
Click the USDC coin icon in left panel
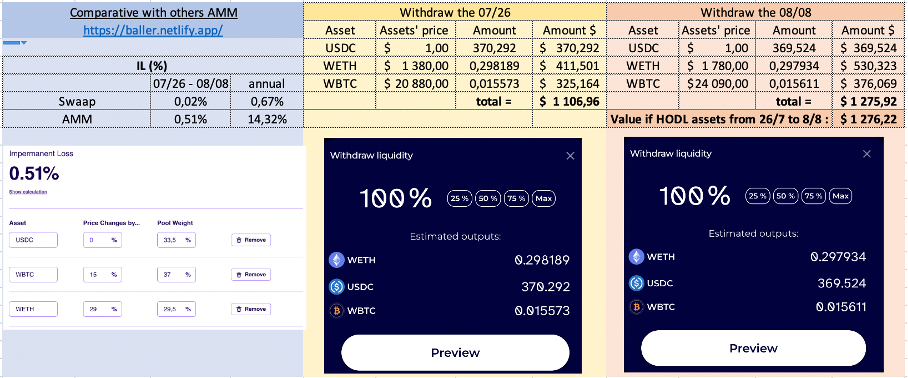click(x=336, y=286)
